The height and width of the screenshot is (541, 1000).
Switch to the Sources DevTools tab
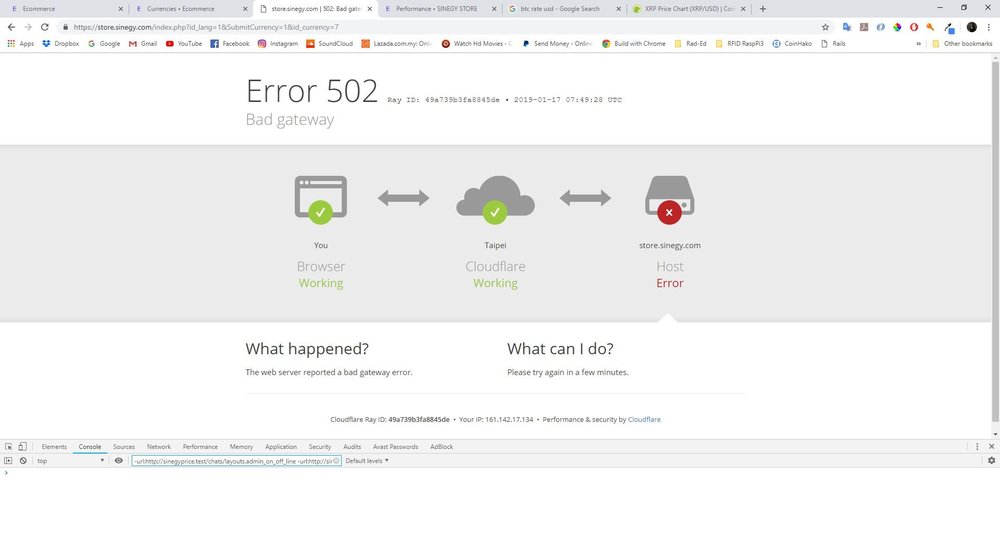click(x=124, y=447)
